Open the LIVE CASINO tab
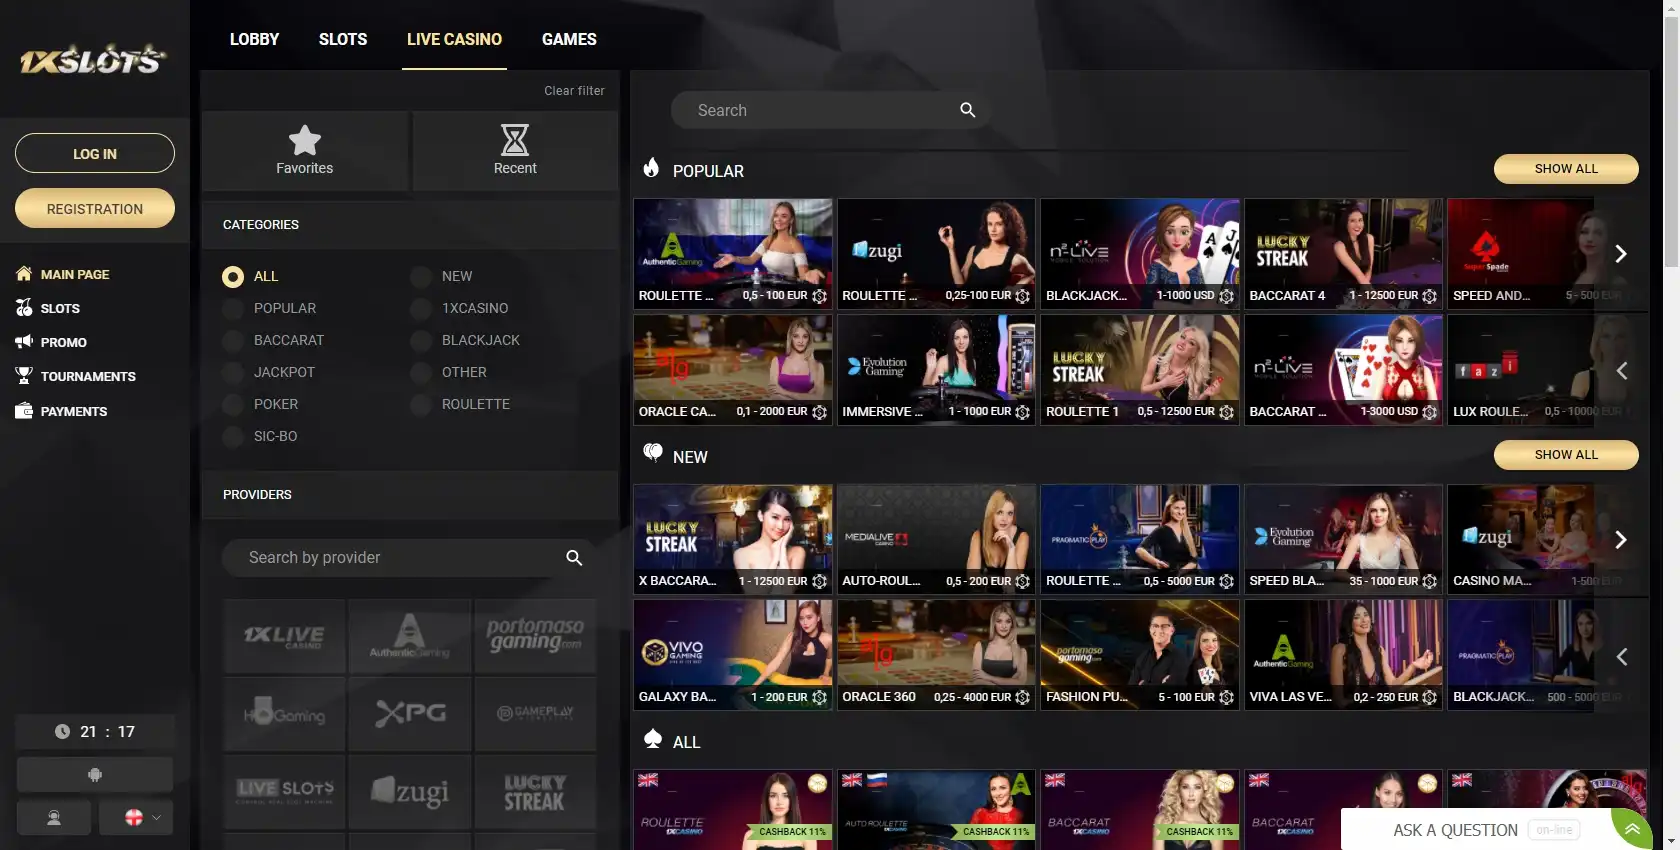 [x=454, y=39]
